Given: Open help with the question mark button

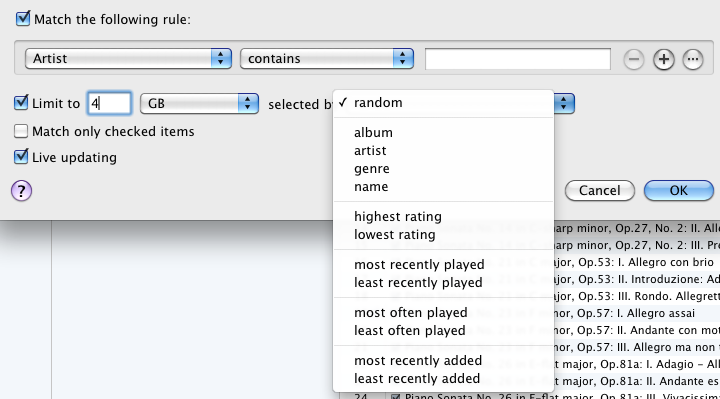Looking at the screenshot, I should (22, 191).
